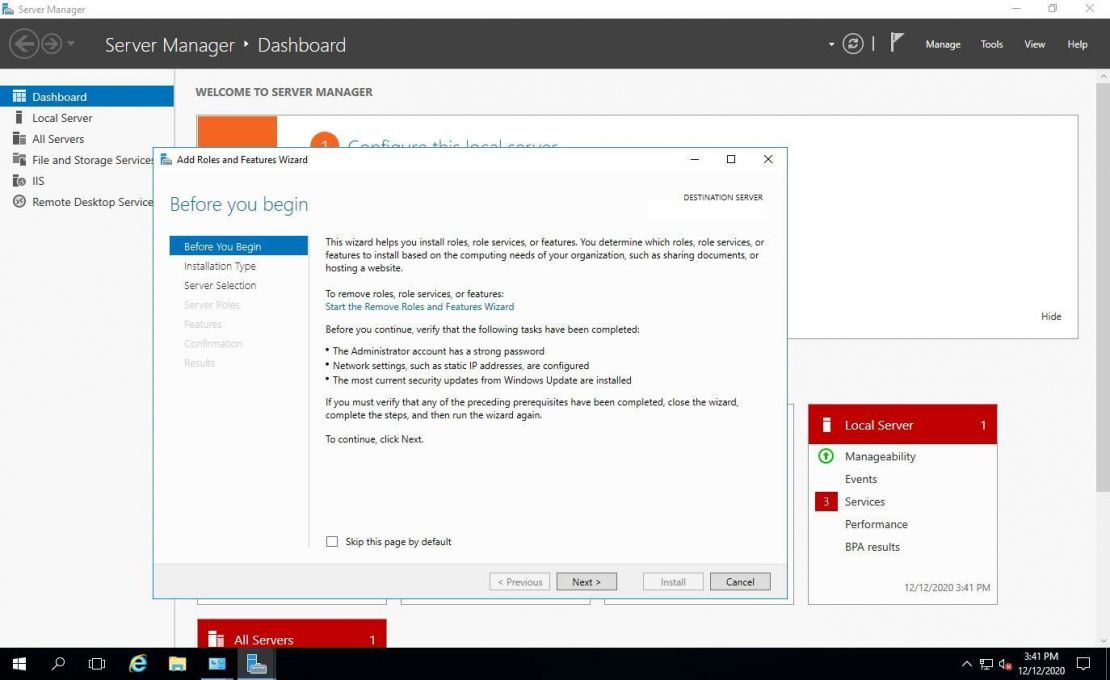Open Windows Search from the taskbar

click(57, 663)
